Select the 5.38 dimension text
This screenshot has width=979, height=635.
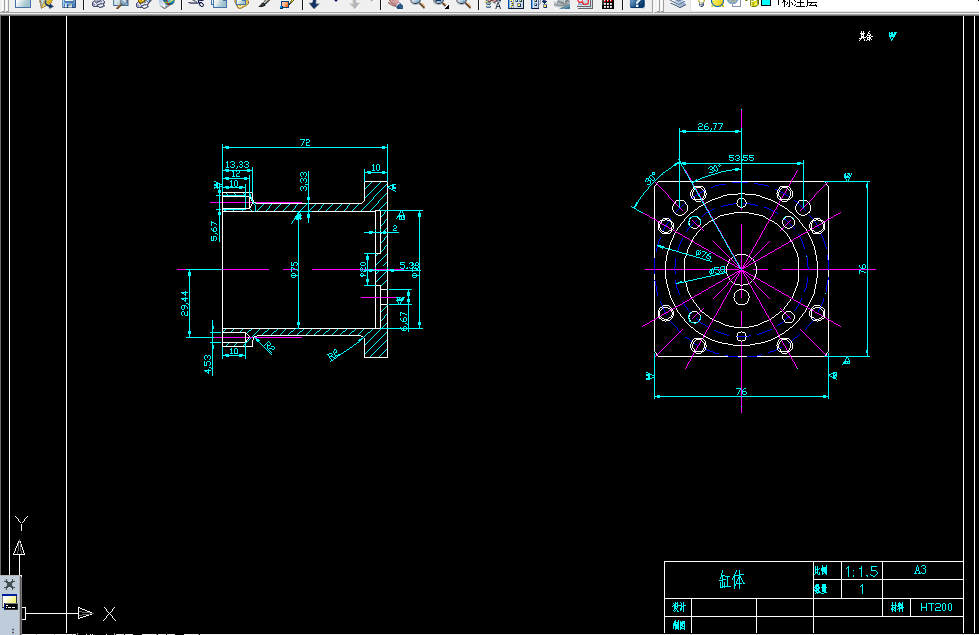click(x=410, y=265)
